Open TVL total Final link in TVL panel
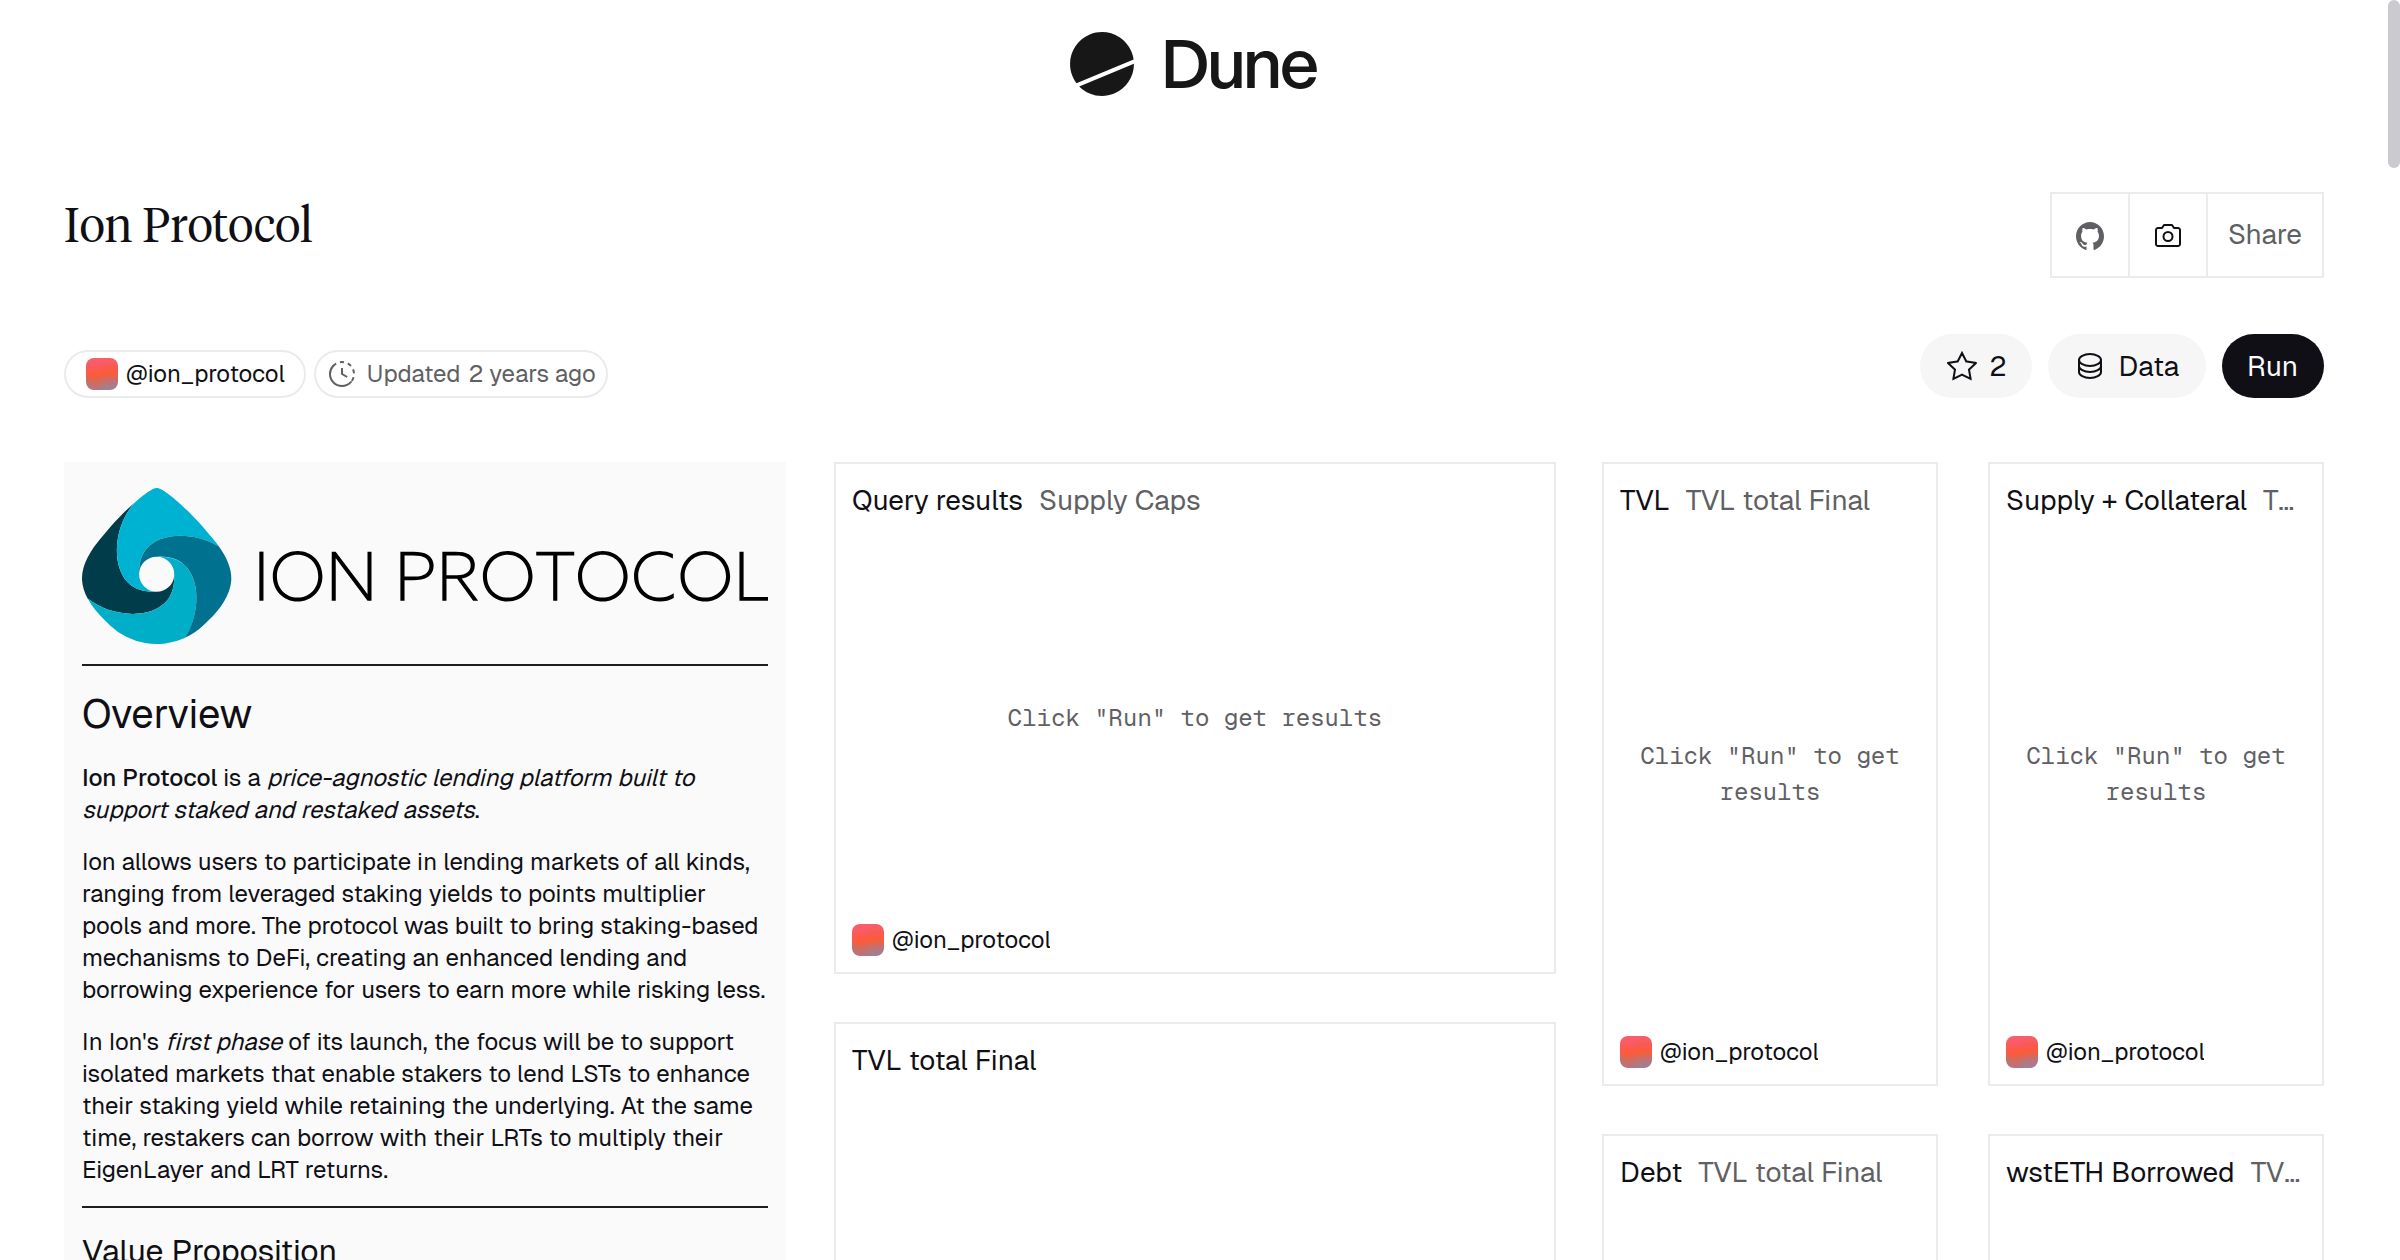Image resolution: width=2400 pixels, height=1260 pixels. 1776,501
